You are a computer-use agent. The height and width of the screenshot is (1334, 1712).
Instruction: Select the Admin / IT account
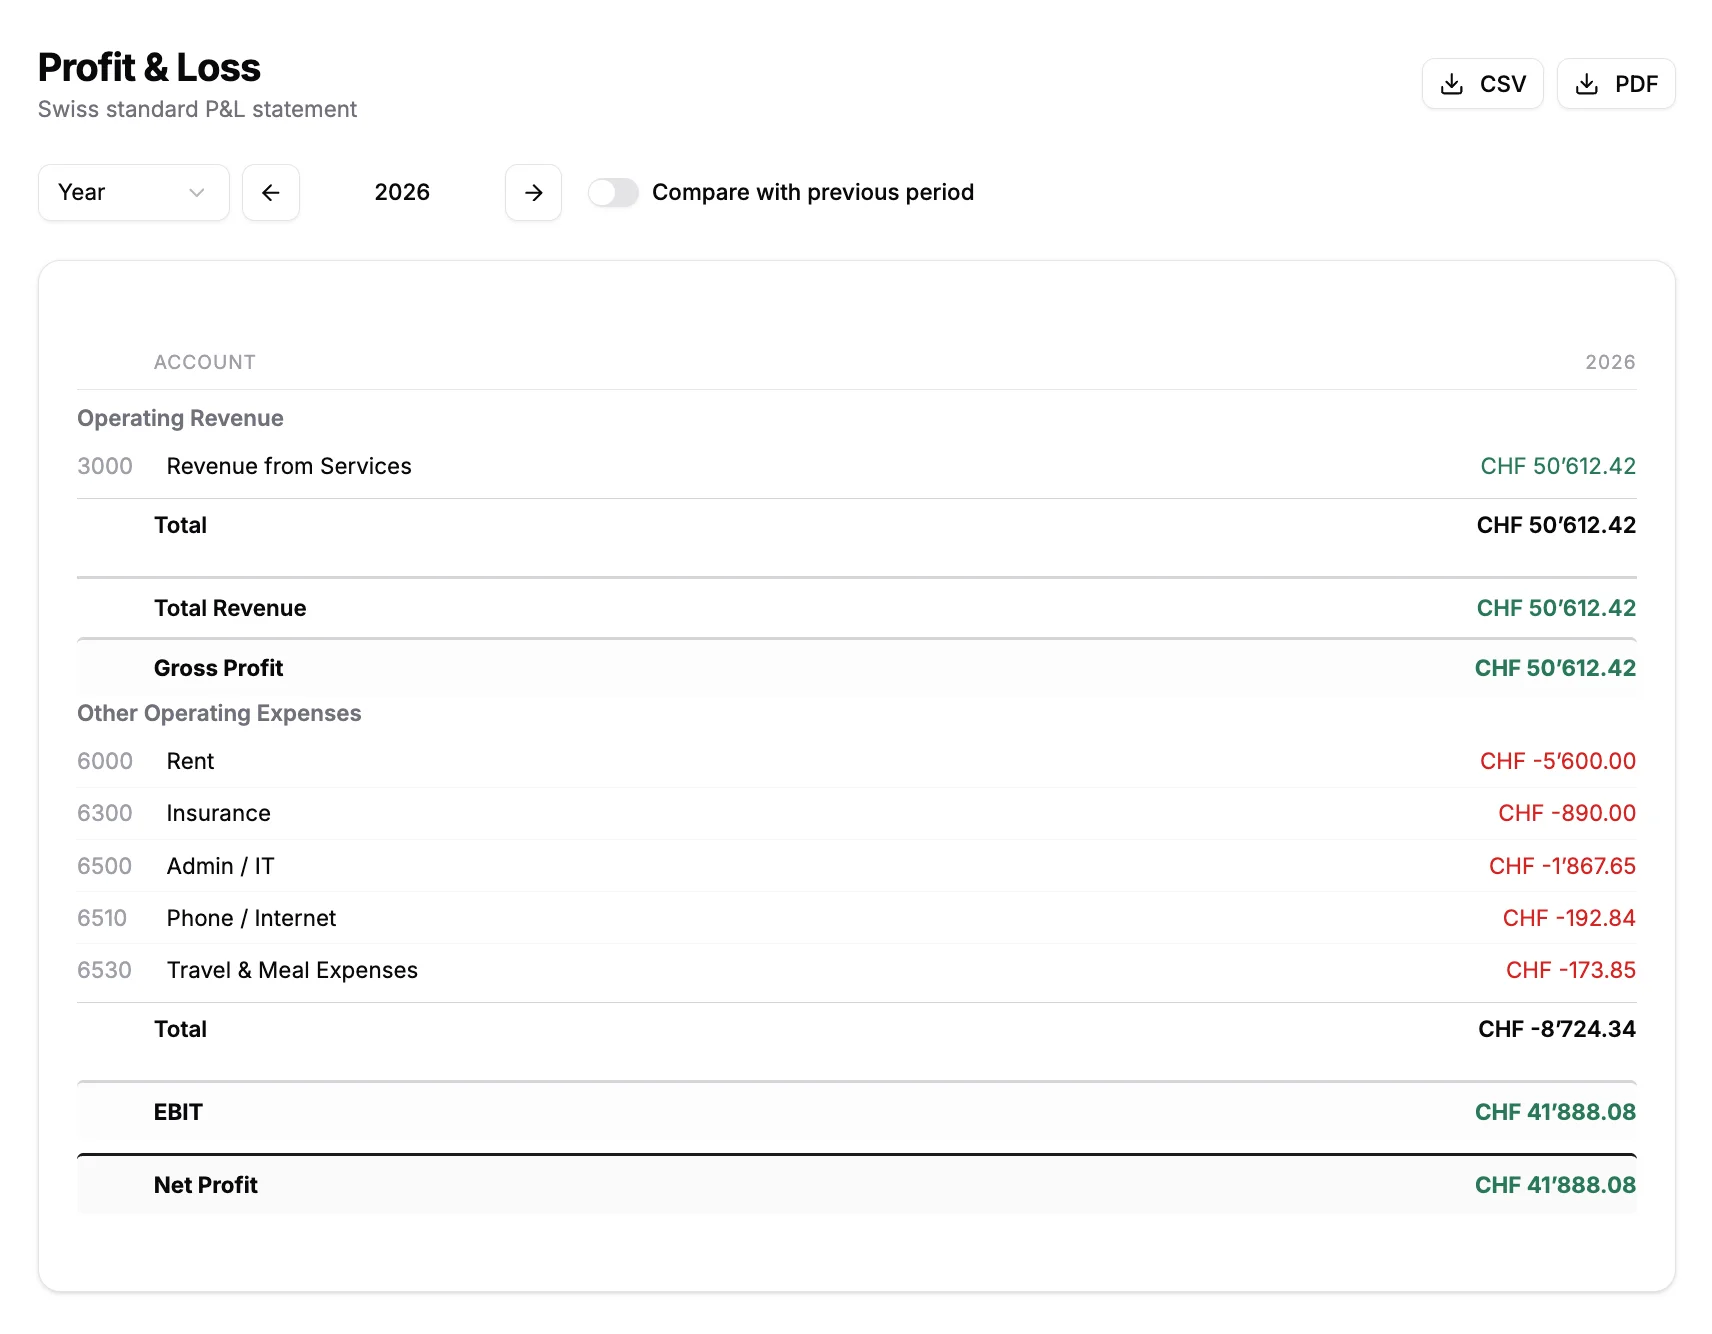click(x=220, y=866)
